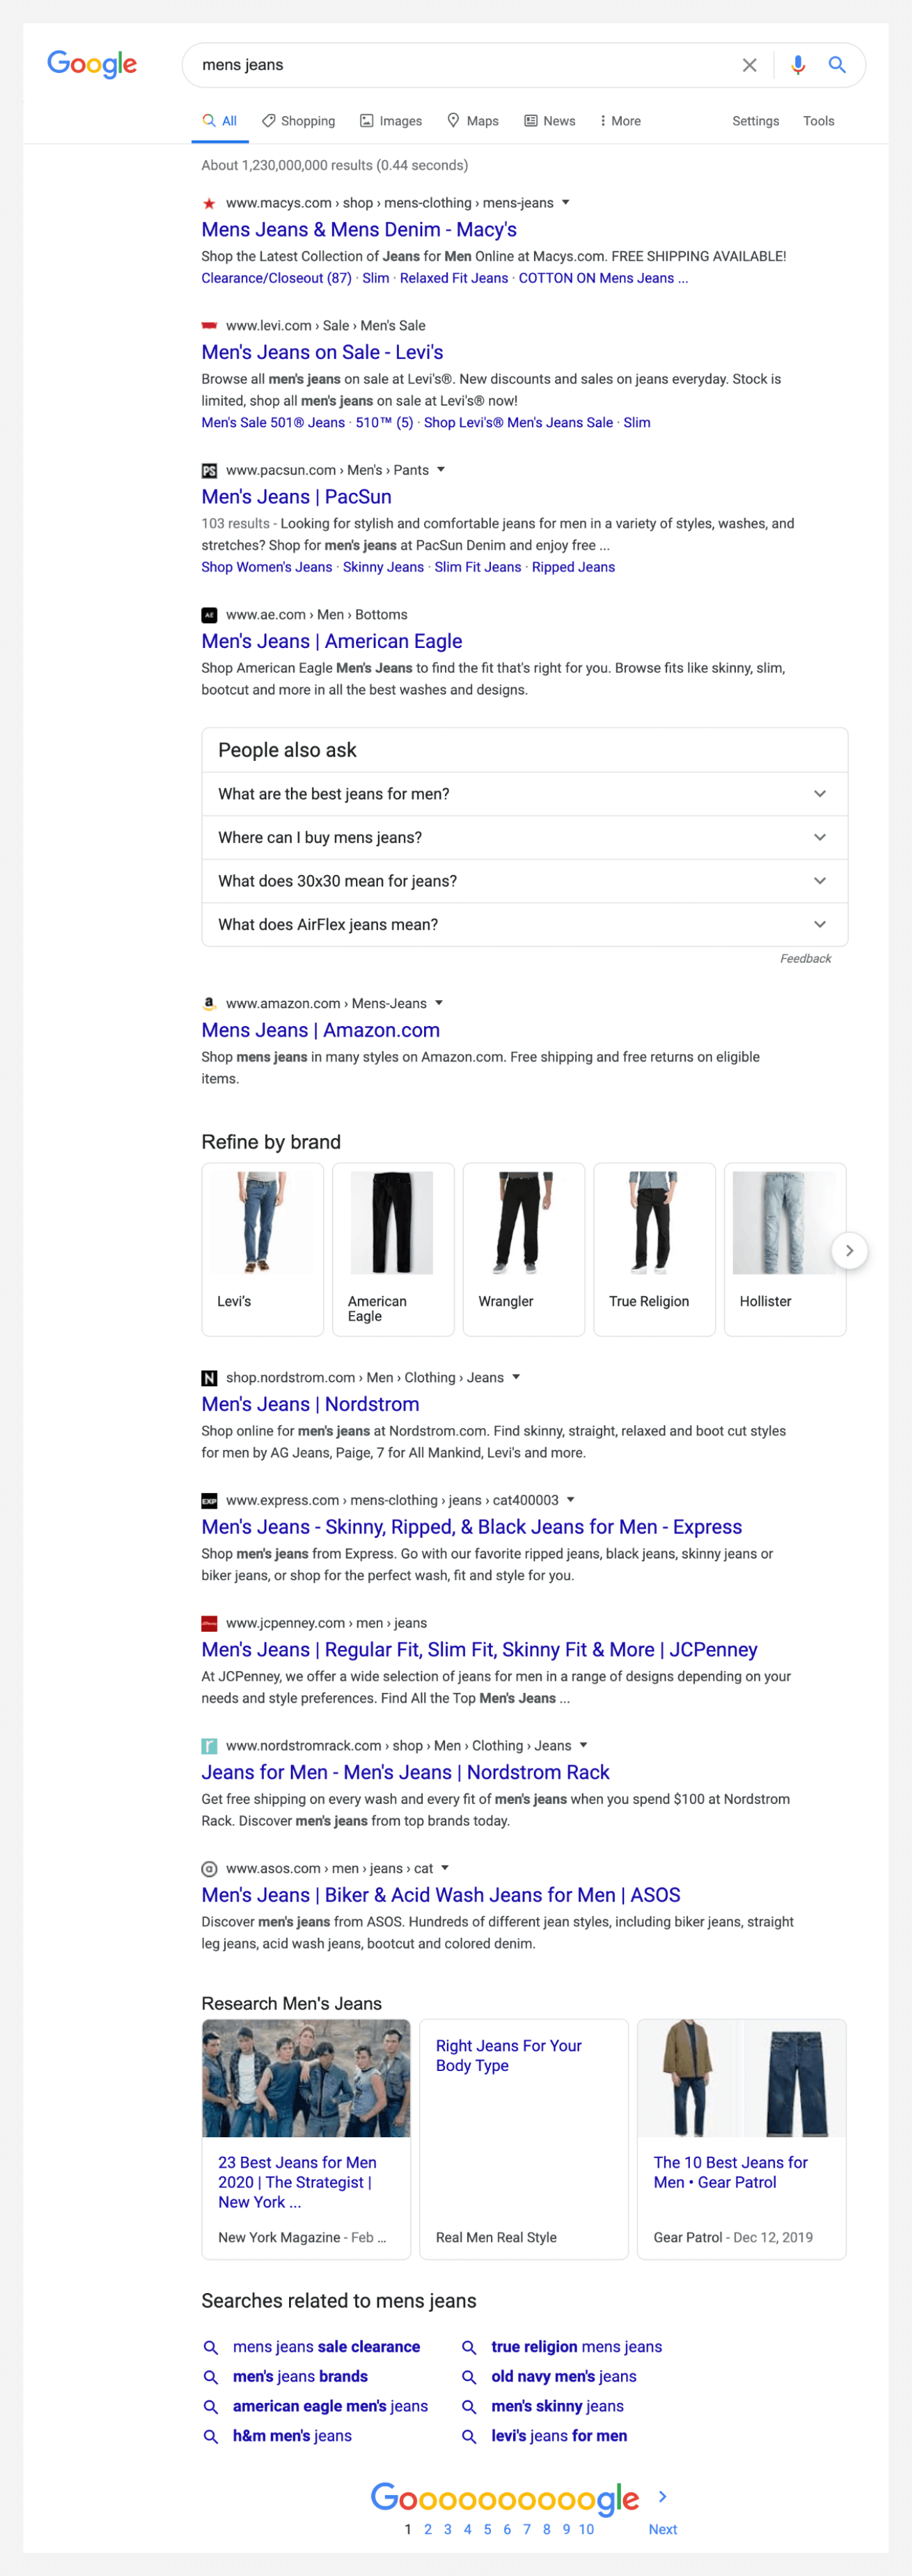Open Macy's result URL dropdown arrow

[x=566, y=202]
